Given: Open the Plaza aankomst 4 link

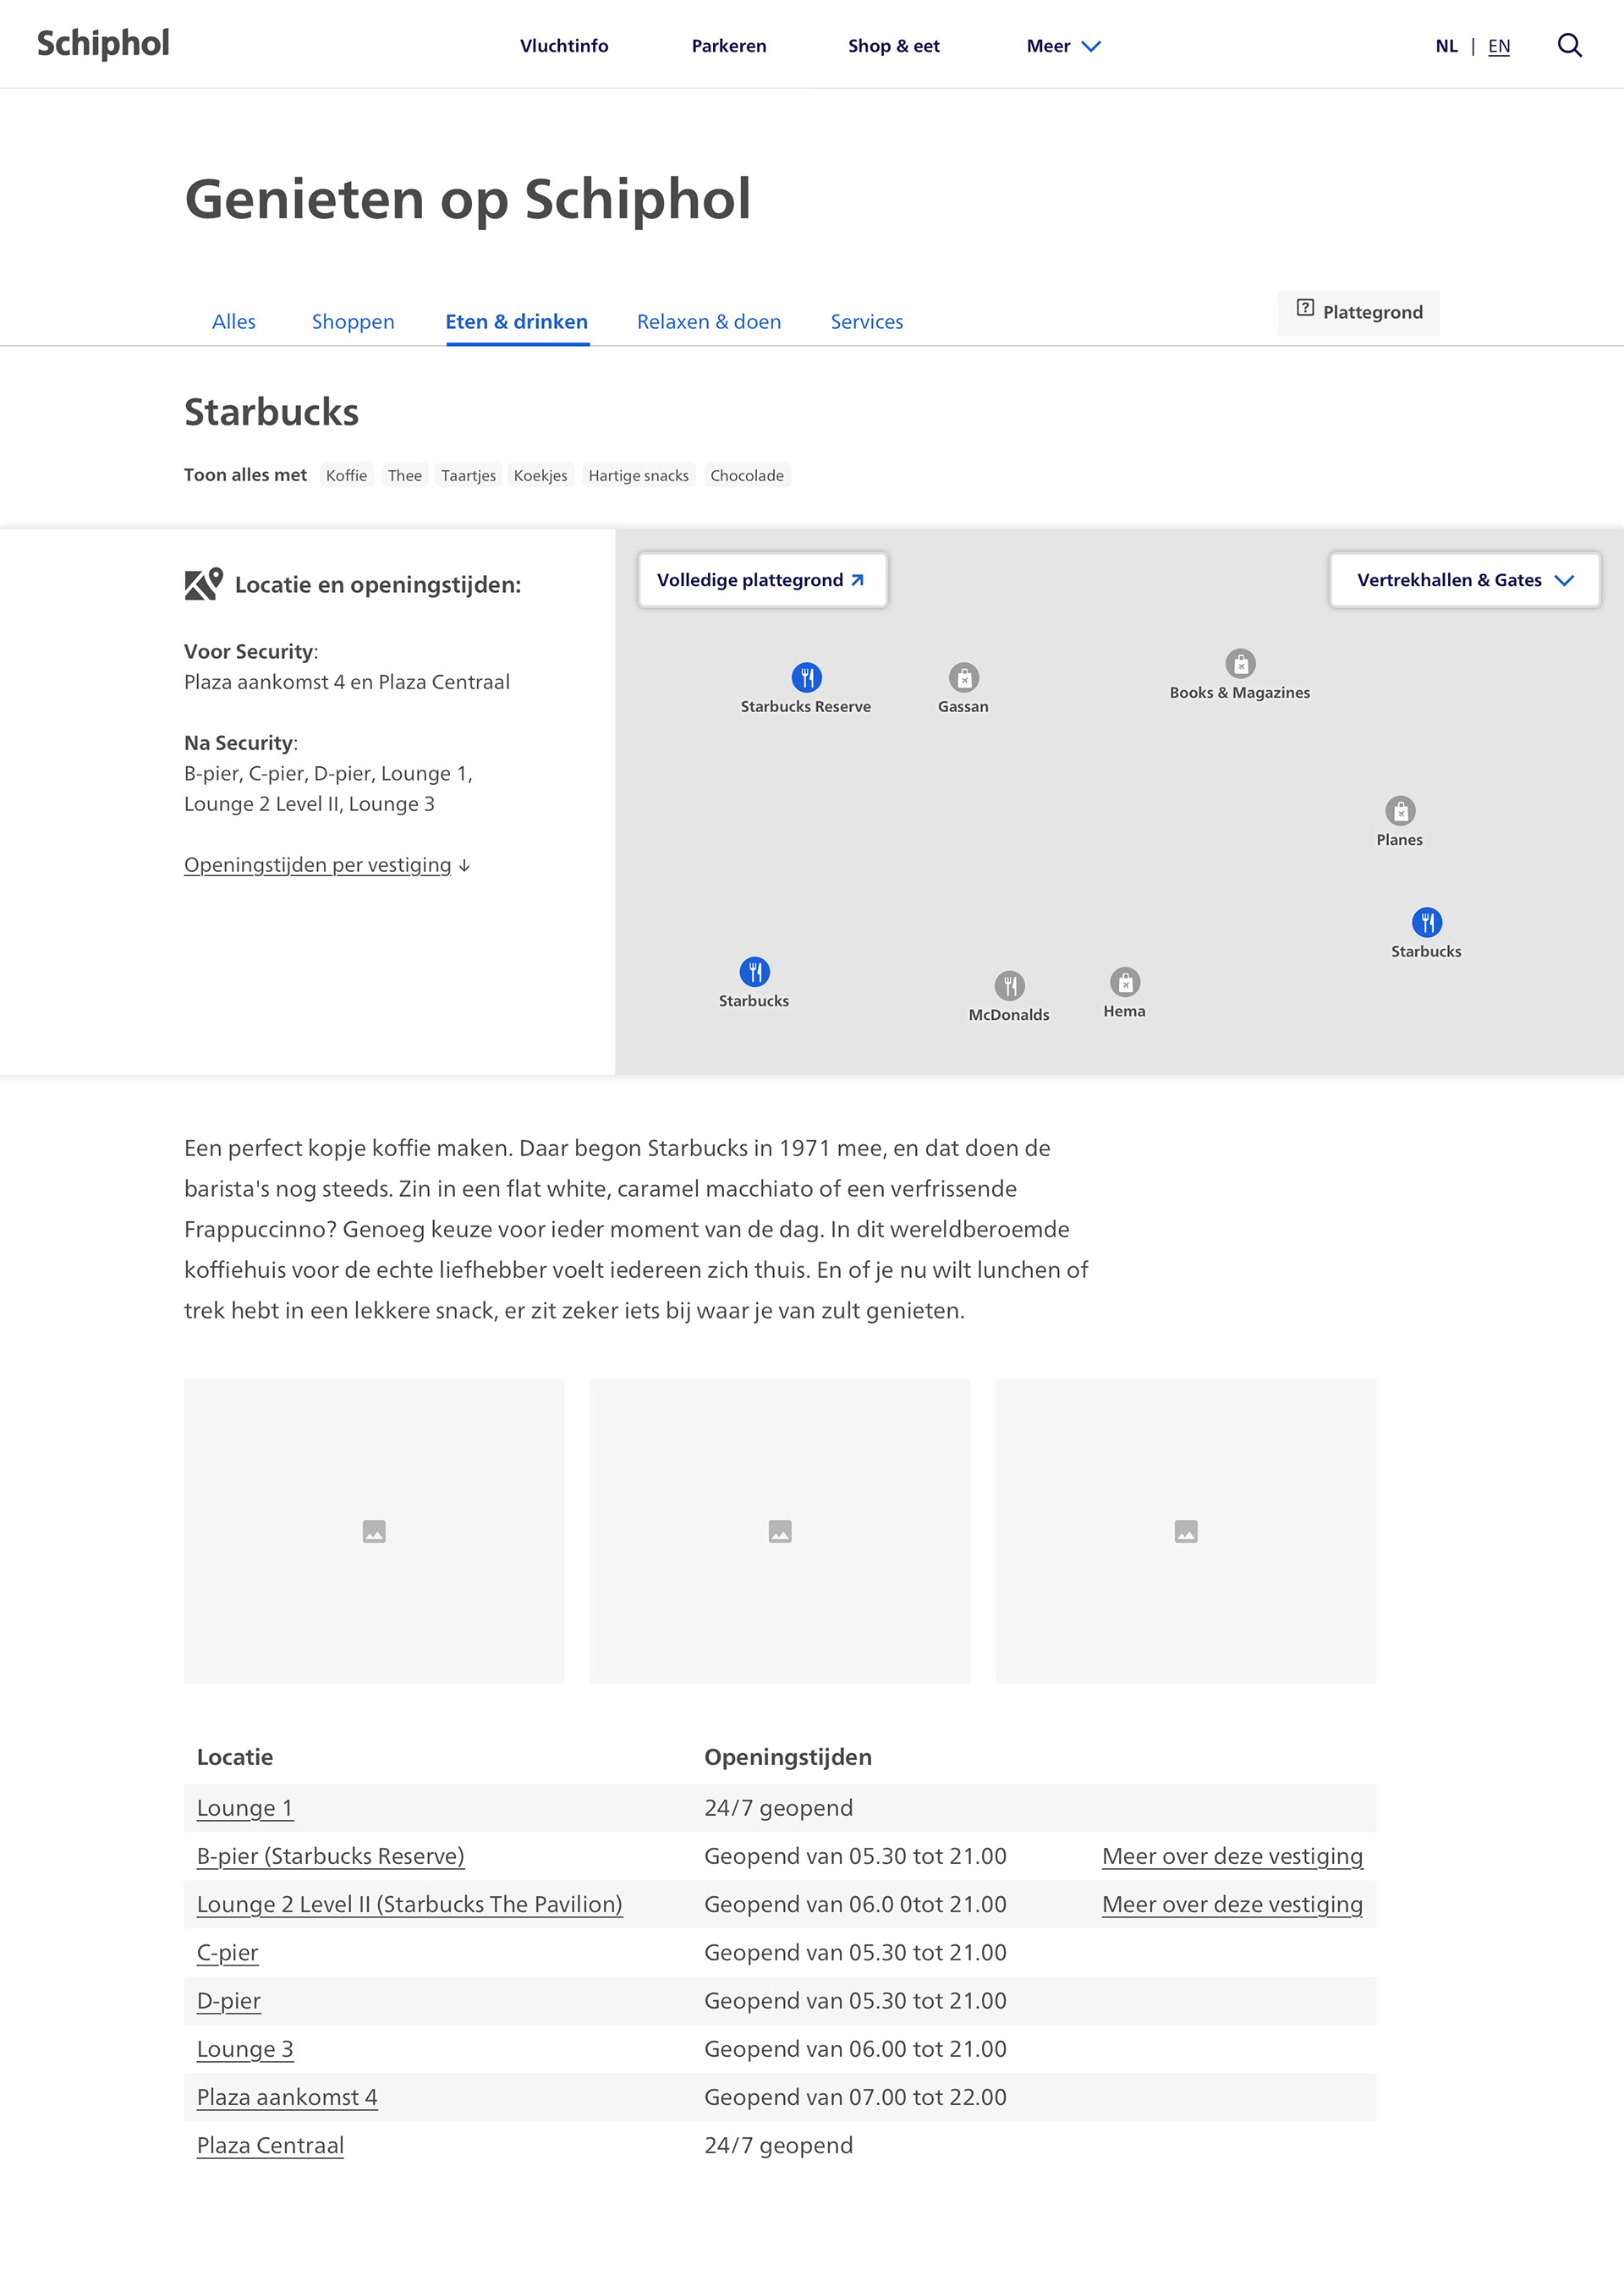Looking at the screenshot, I should 287,2097.
